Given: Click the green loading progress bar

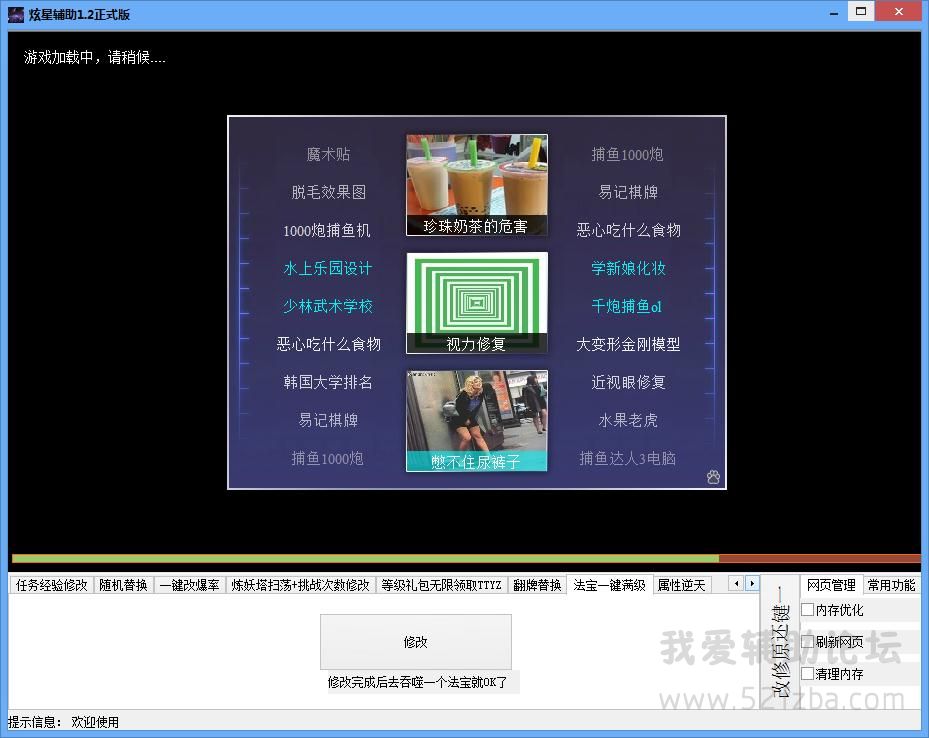Looking at the screenshot, I should [365, 558].
